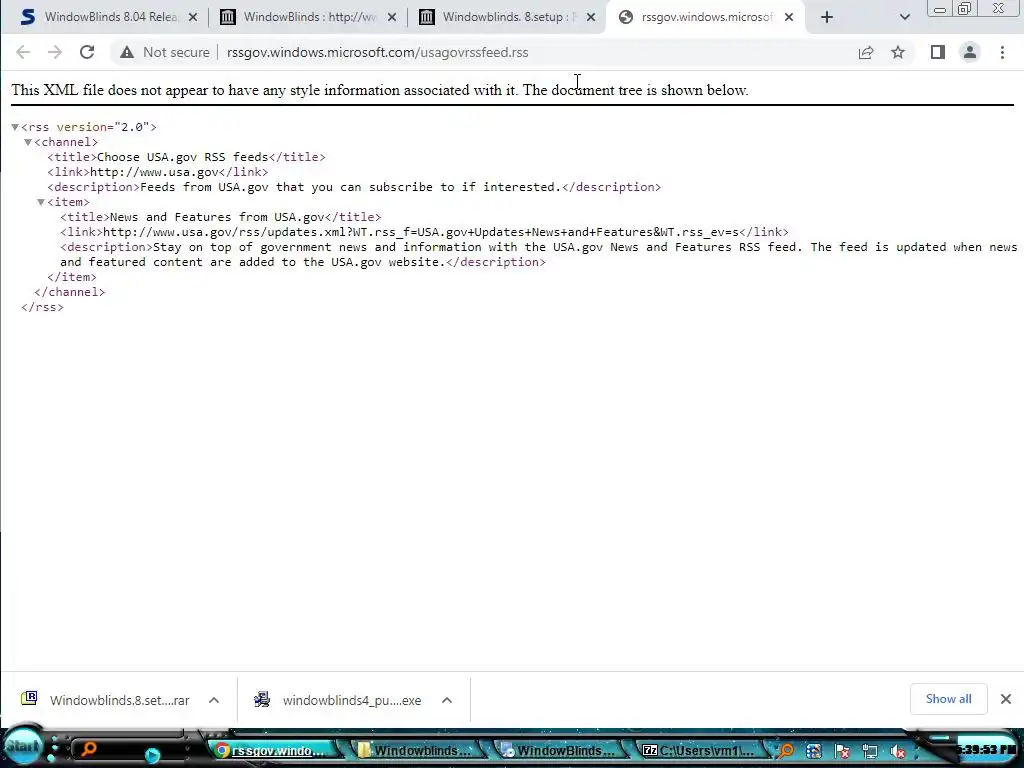Click the taskbar clock showing 5:39:53 PM
The image size is (1024, 768).
pyautogui.click(x=986, y=750)
